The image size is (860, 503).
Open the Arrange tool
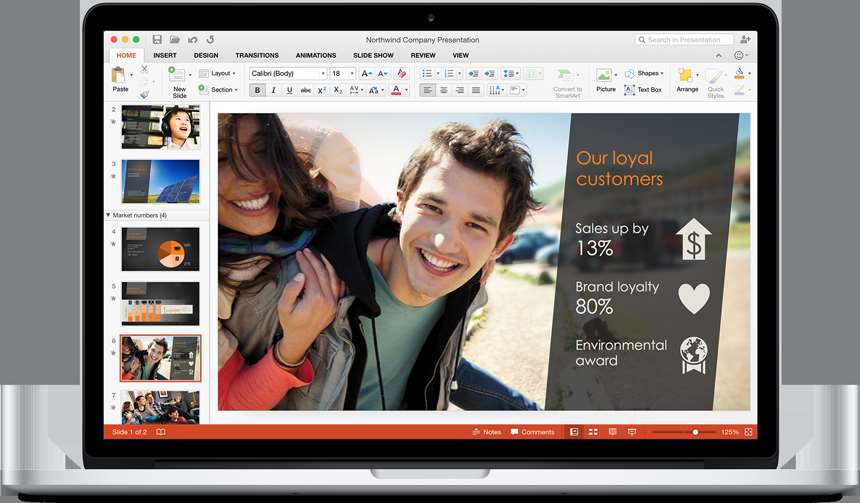tap(687, 80)
